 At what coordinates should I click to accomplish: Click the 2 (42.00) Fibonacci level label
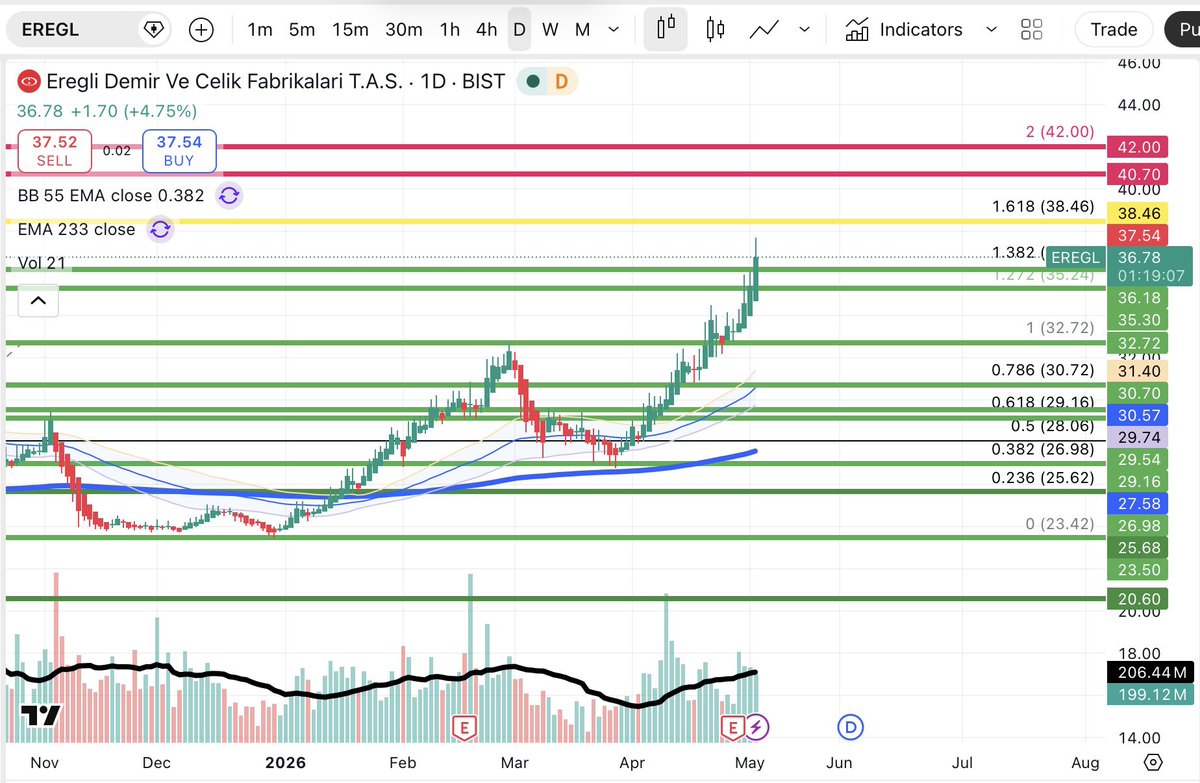point(1060,132)
